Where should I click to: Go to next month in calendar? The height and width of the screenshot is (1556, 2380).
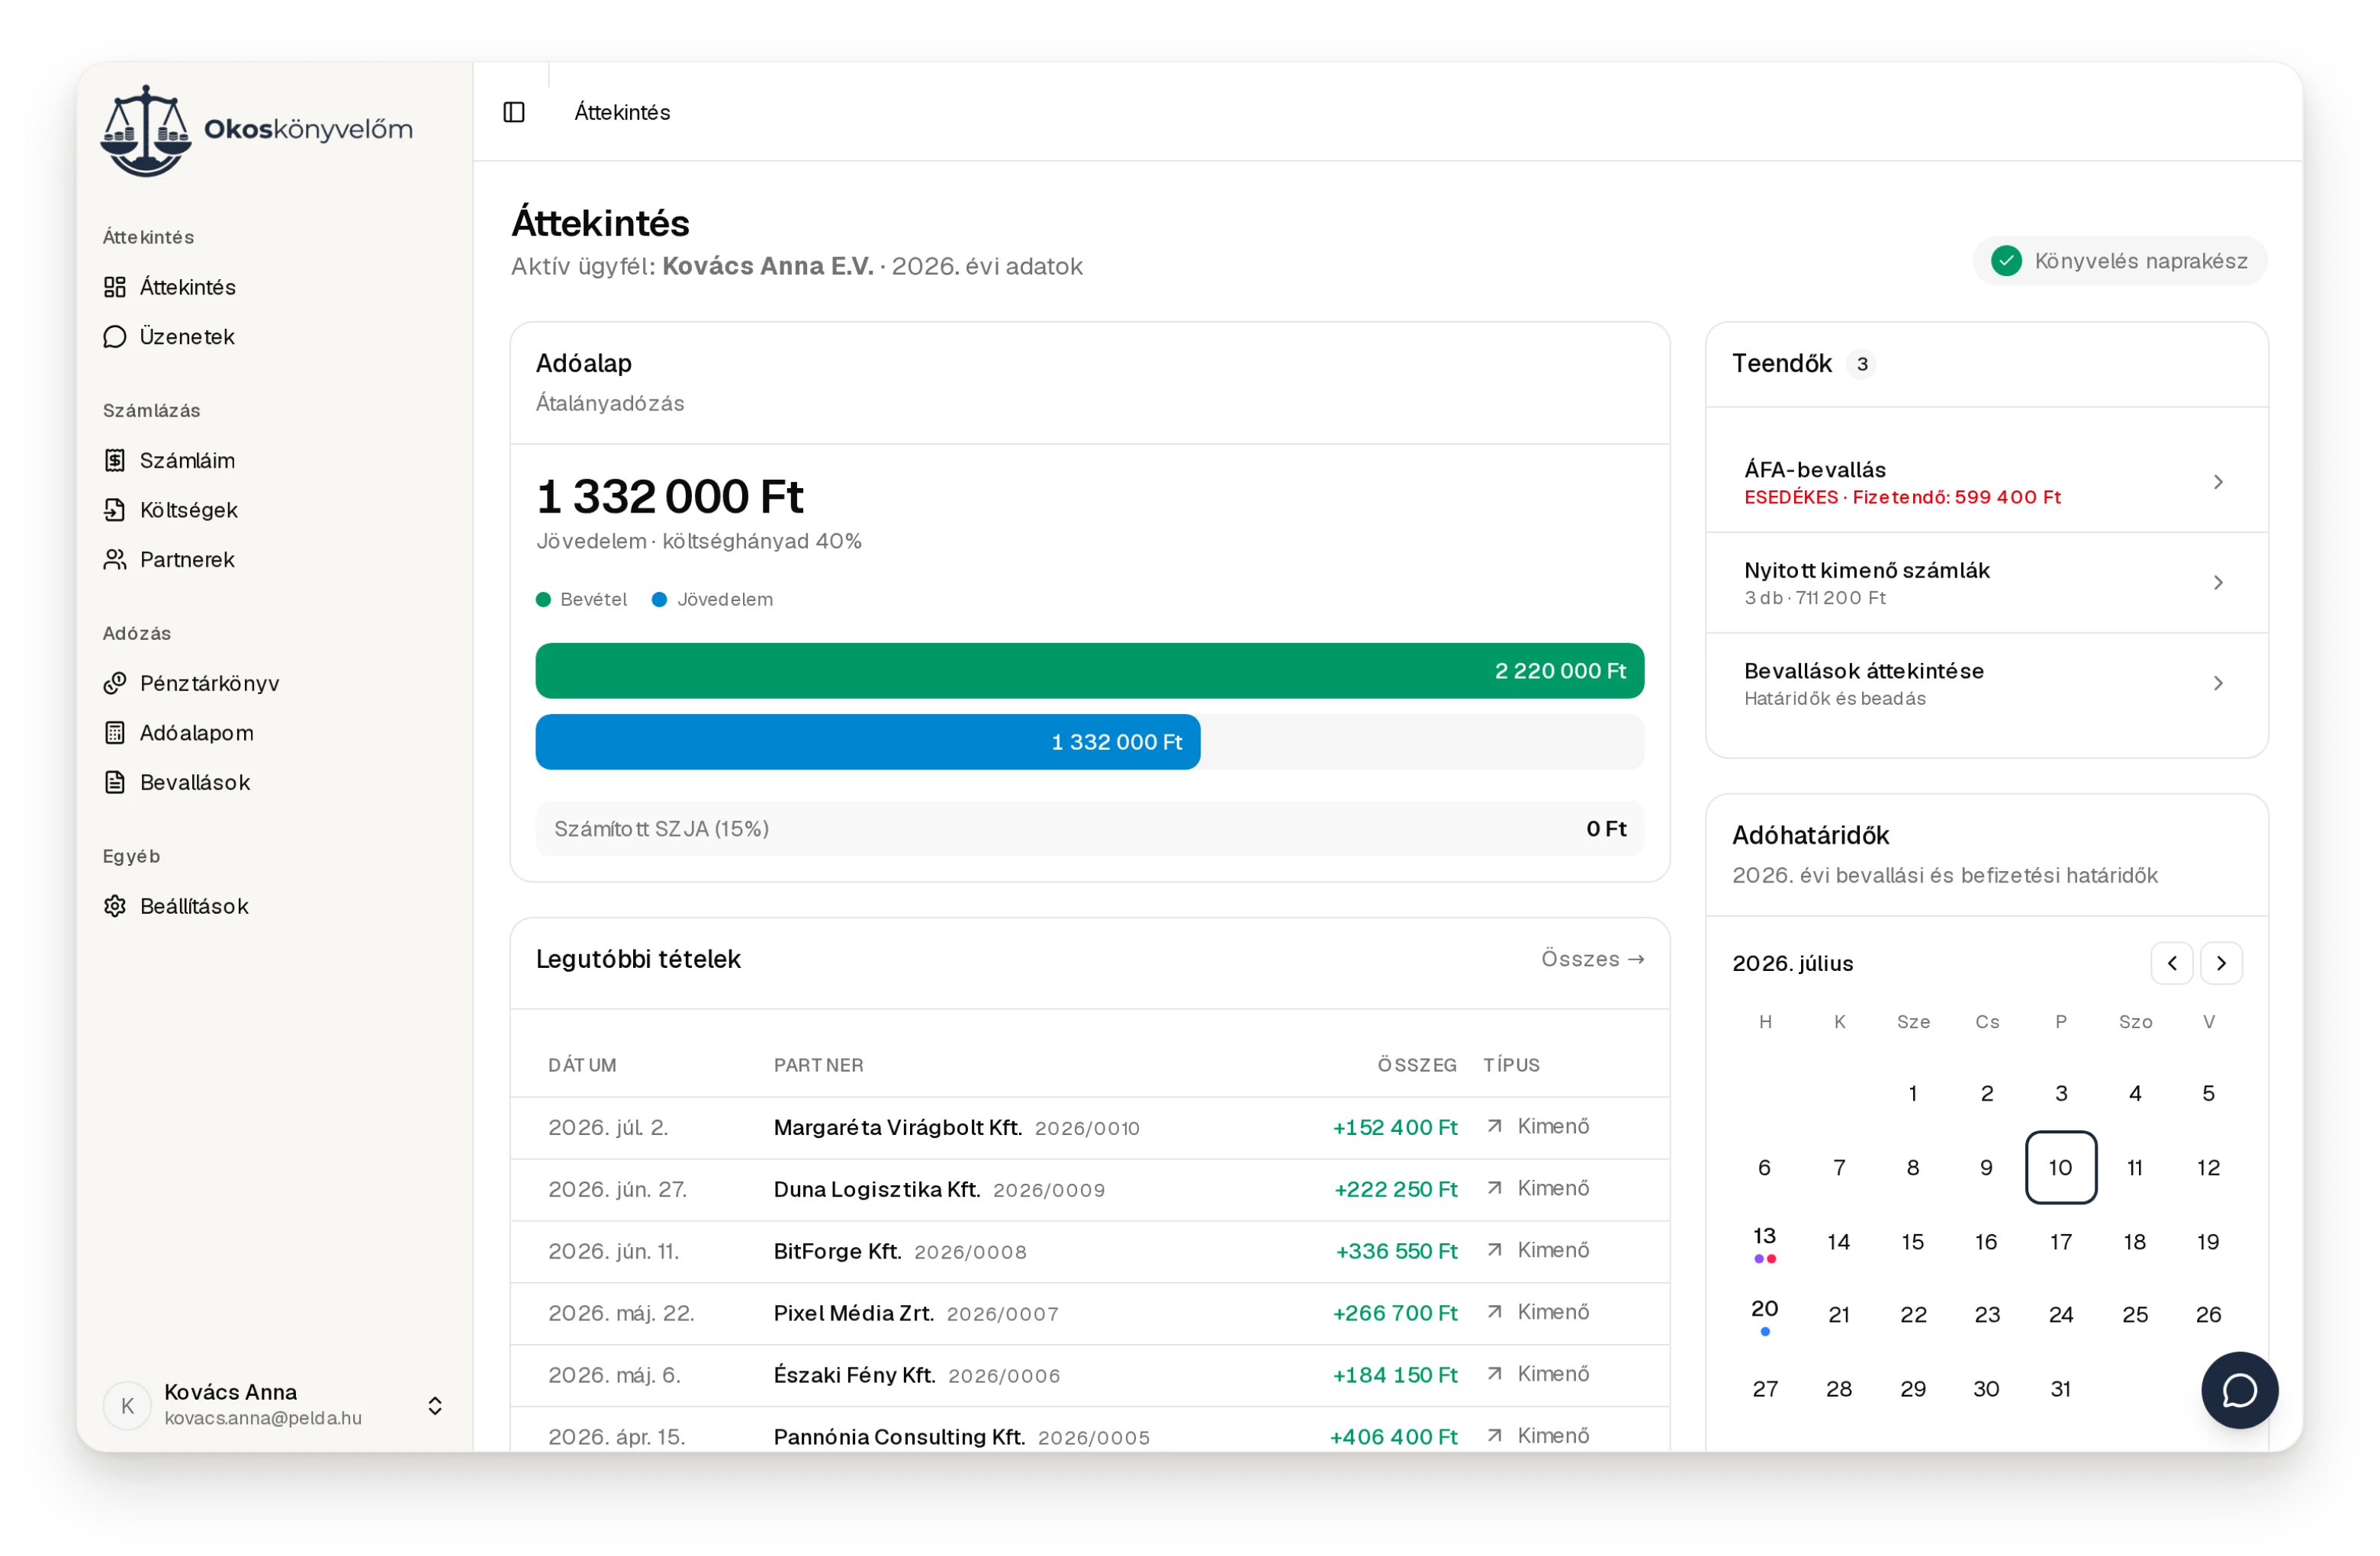coord(2221,963)
